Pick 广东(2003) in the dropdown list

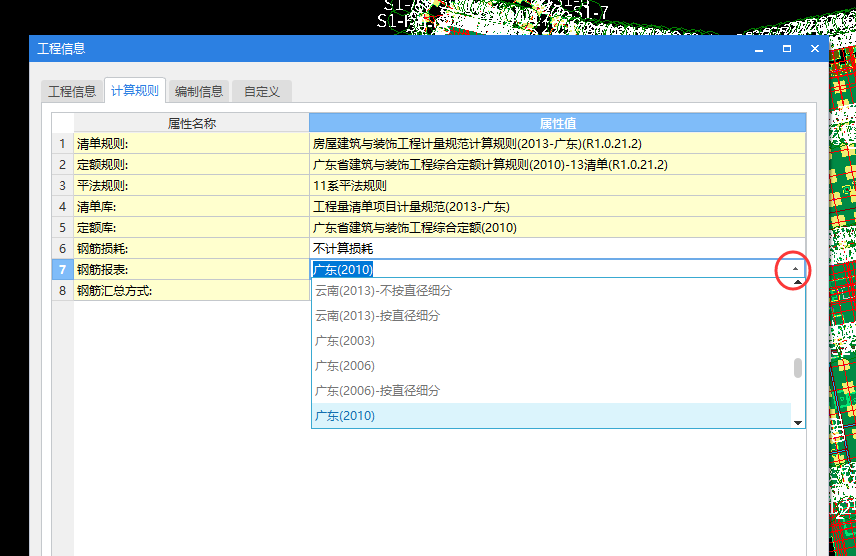(551, 341)
